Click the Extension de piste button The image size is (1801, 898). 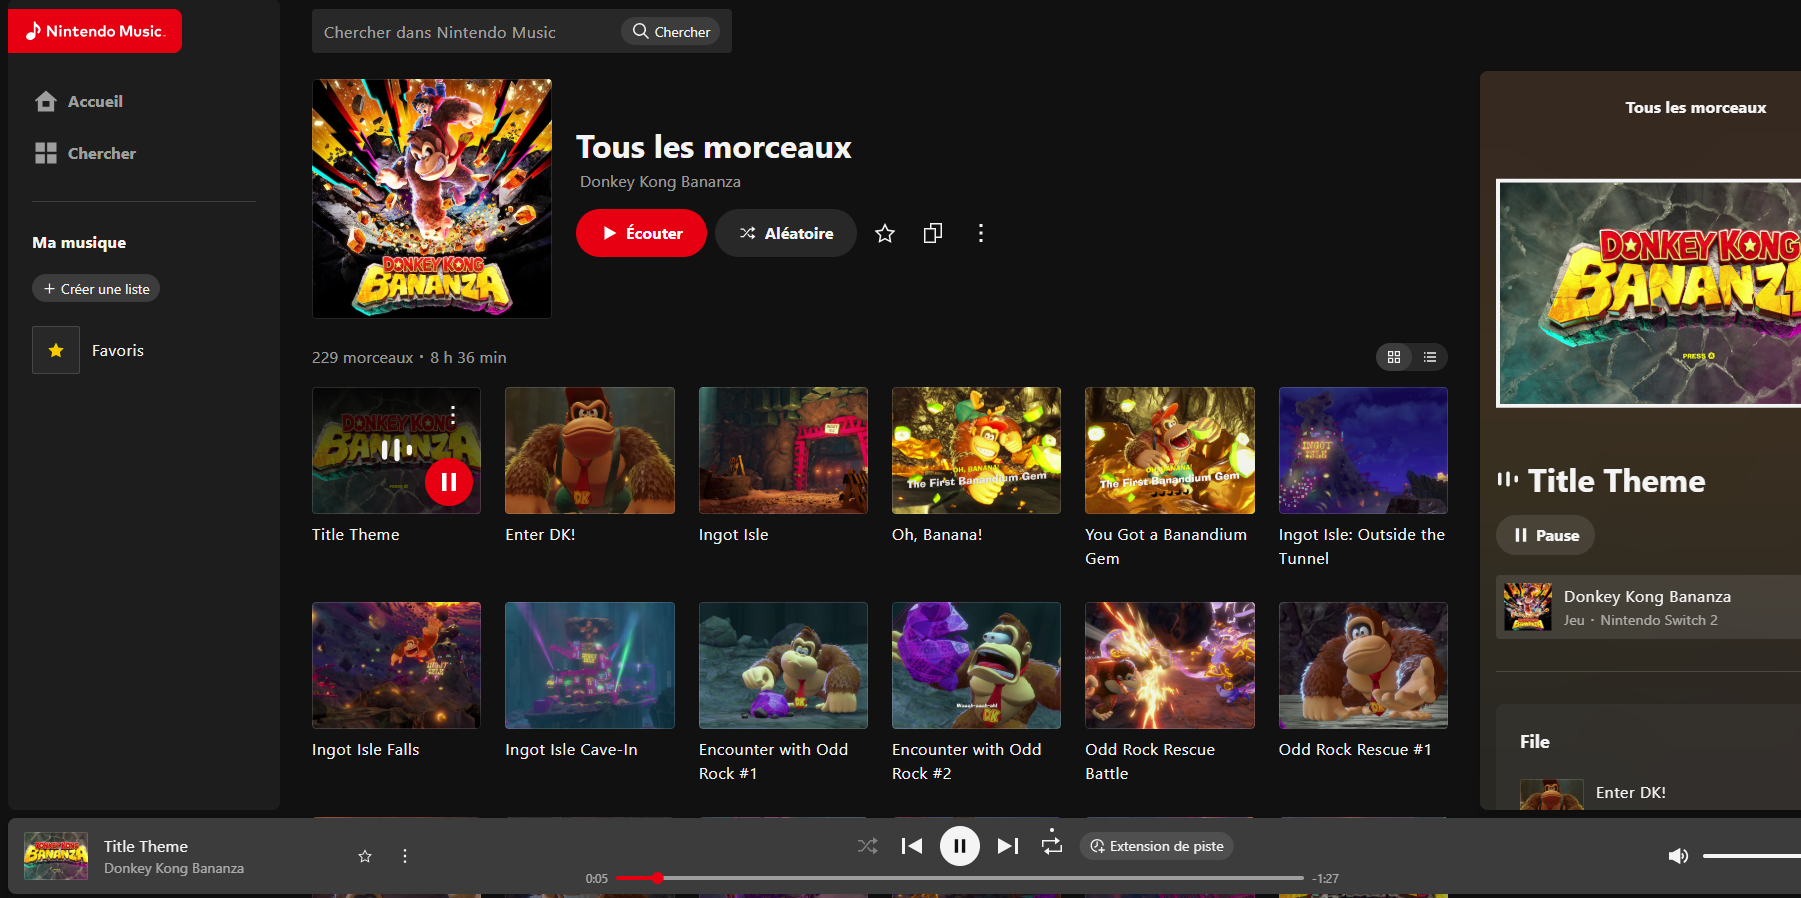(1157, 846)
